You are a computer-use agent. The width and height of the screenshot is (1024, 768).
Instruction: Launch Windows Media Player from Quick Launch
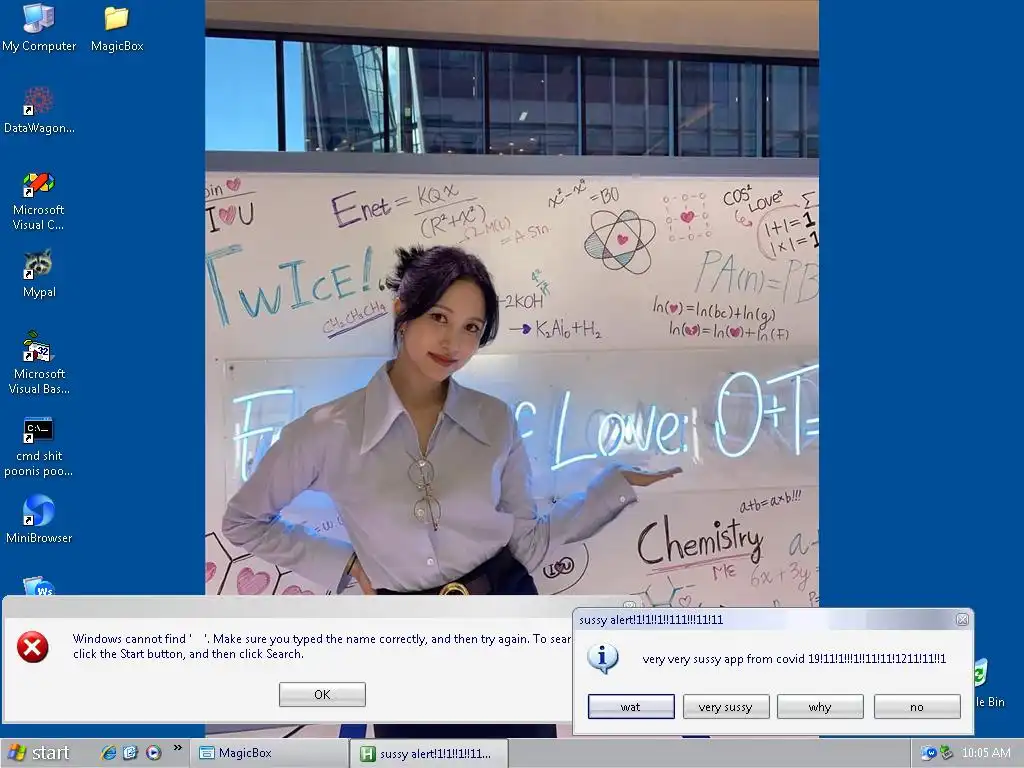click(x=153, y=753)
